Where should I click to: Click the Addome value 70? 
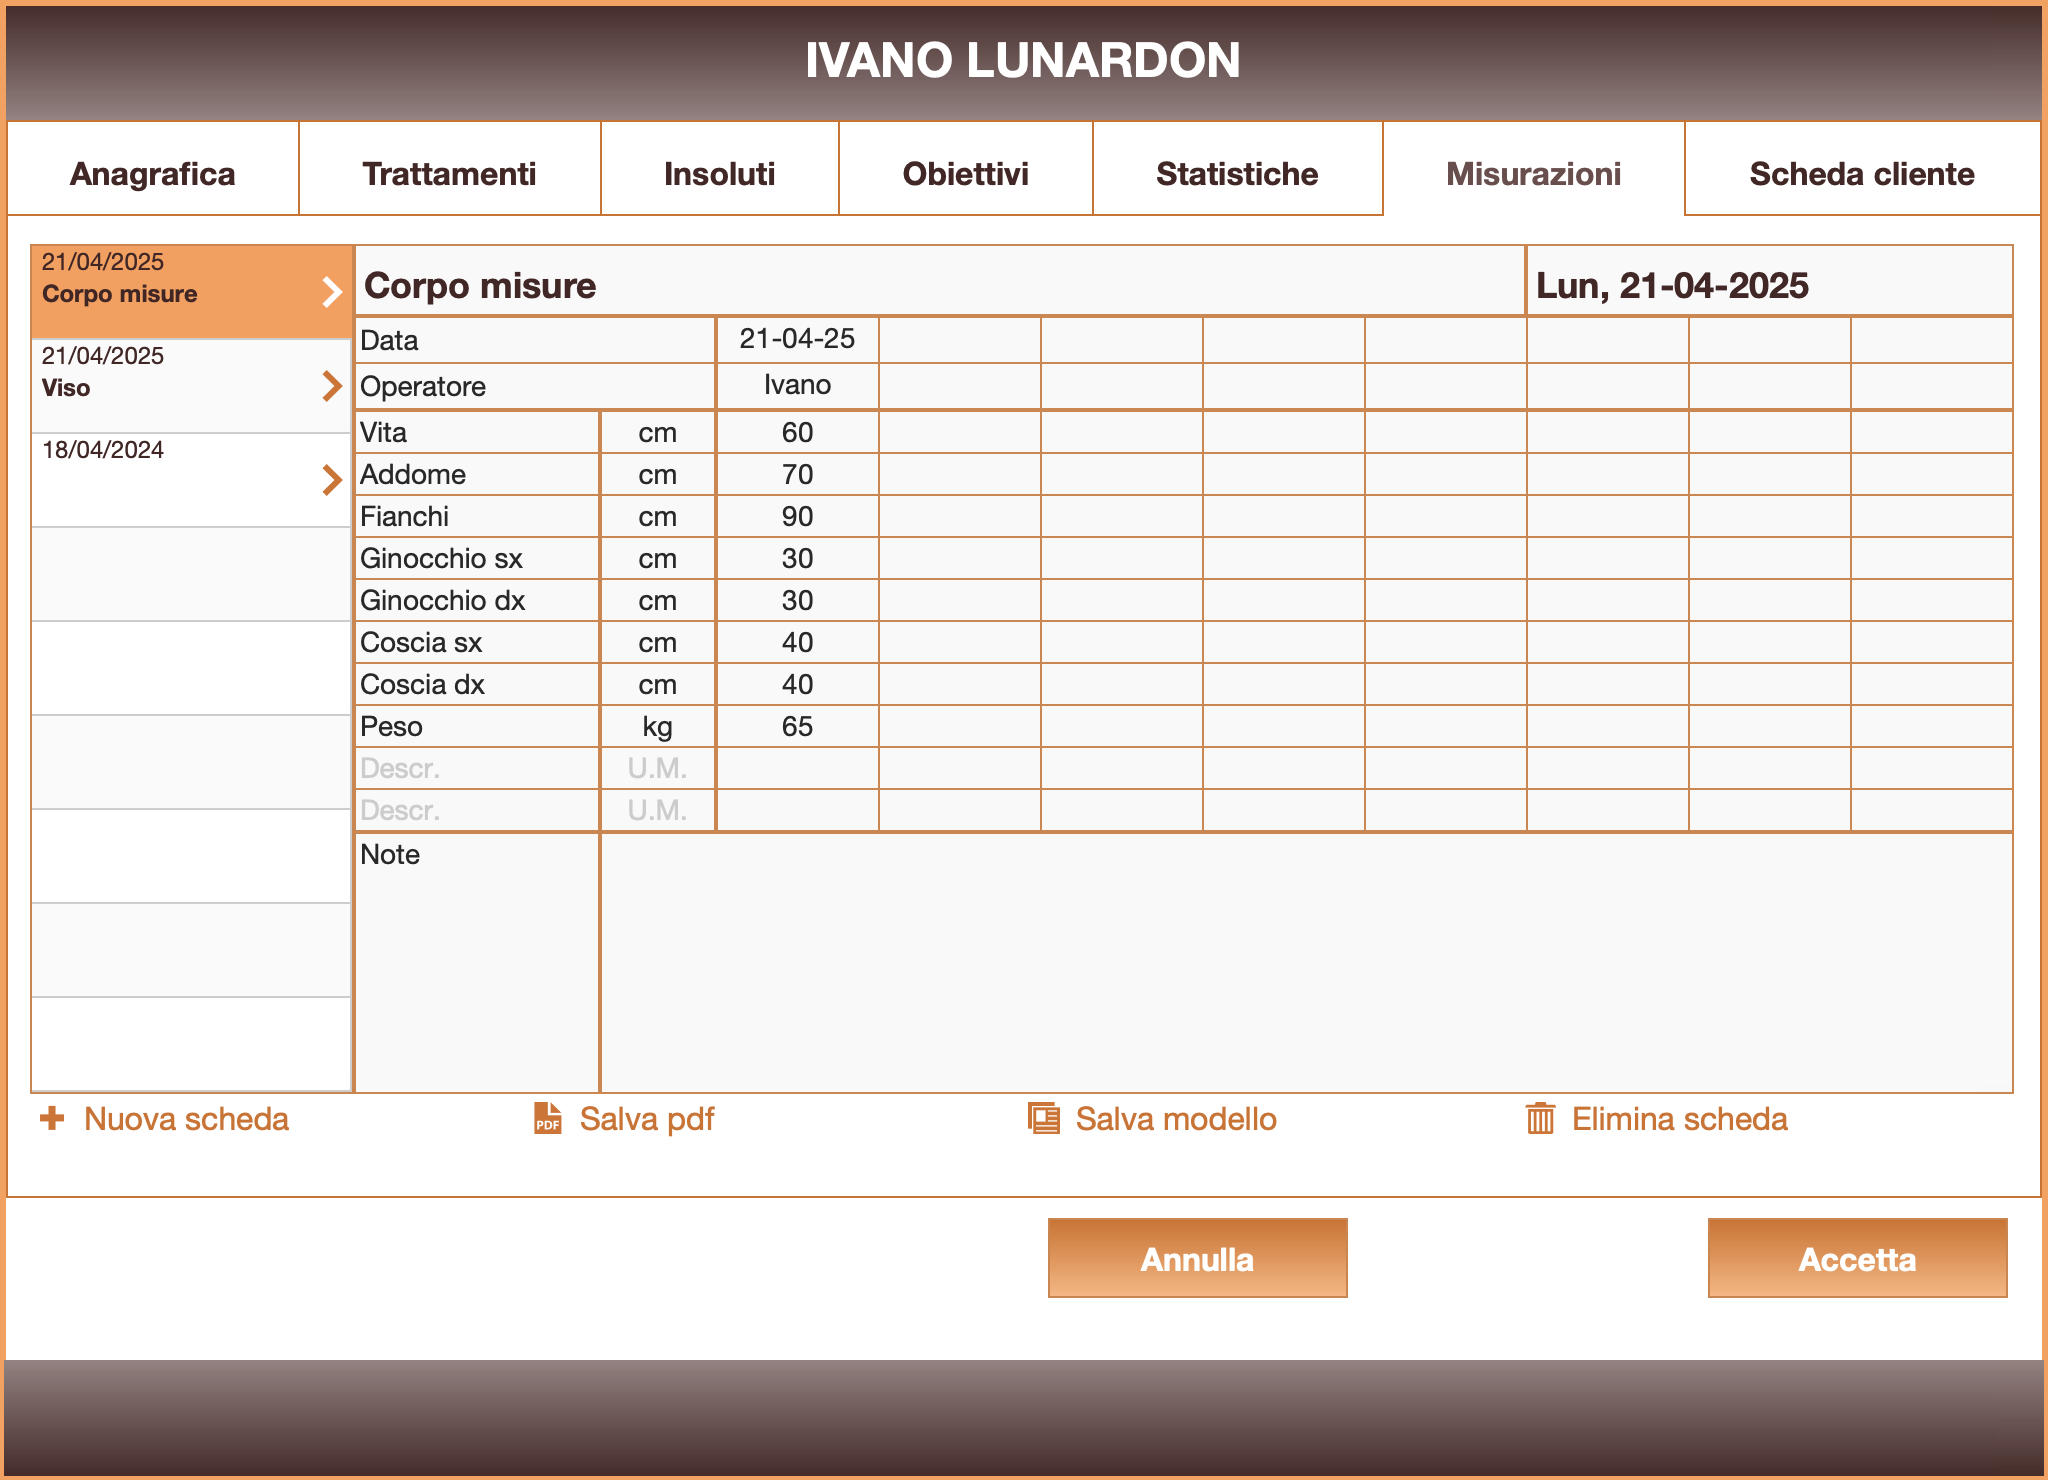[797, 474]
